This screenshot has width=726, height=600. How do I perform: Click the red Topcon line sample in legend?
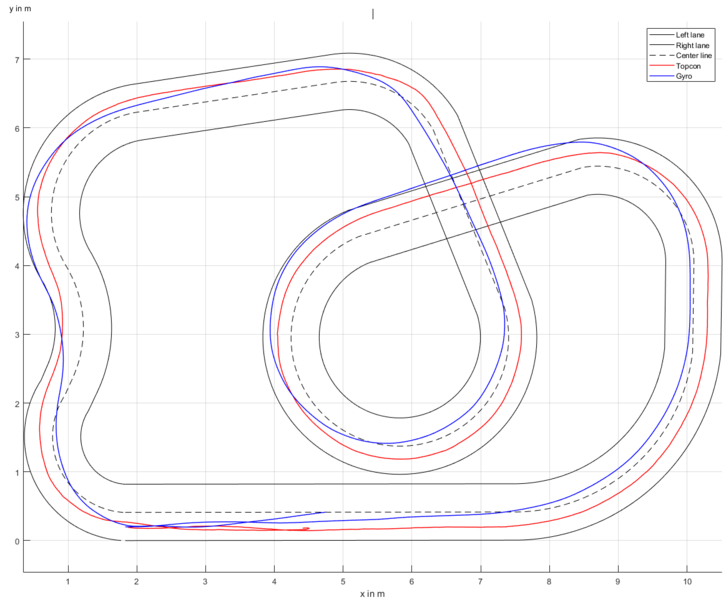[x=661, y=66]
